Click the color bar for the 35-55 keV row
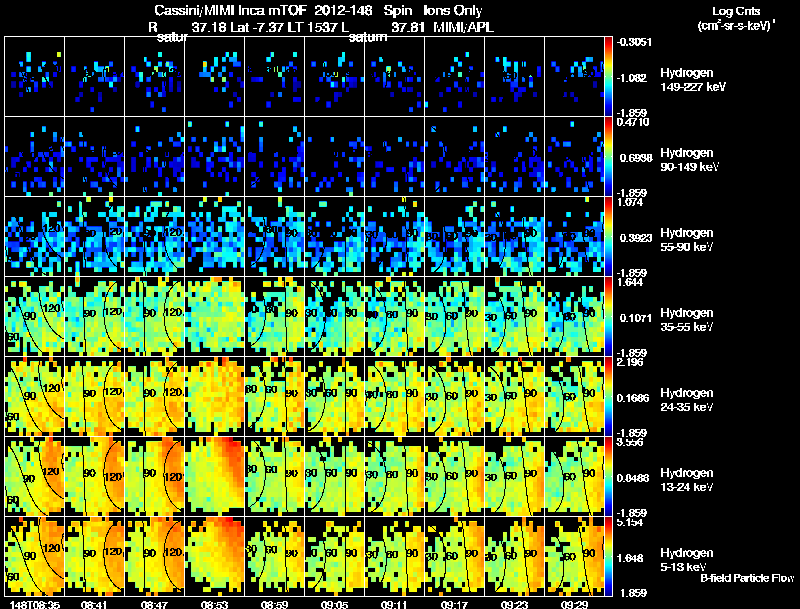 tap(608, 317)
